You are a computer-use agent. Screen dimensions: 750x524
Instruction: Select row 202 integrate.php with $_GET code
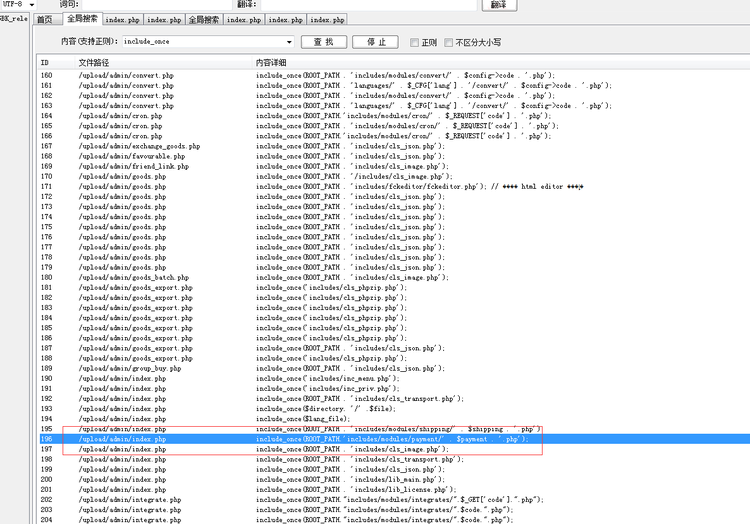pos(300,499)
